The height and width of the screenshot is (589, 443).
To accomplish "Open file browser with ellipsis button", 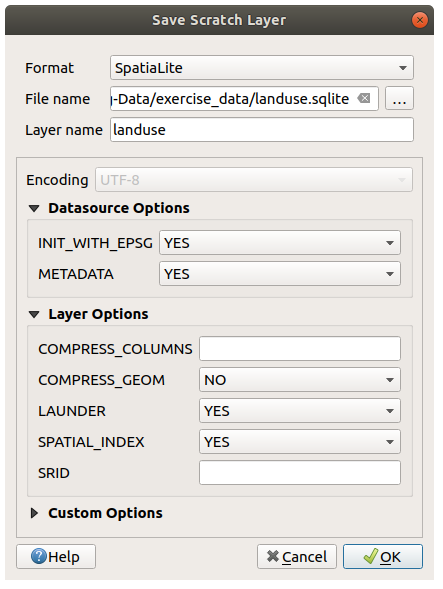I will click(x=399, y=98).
